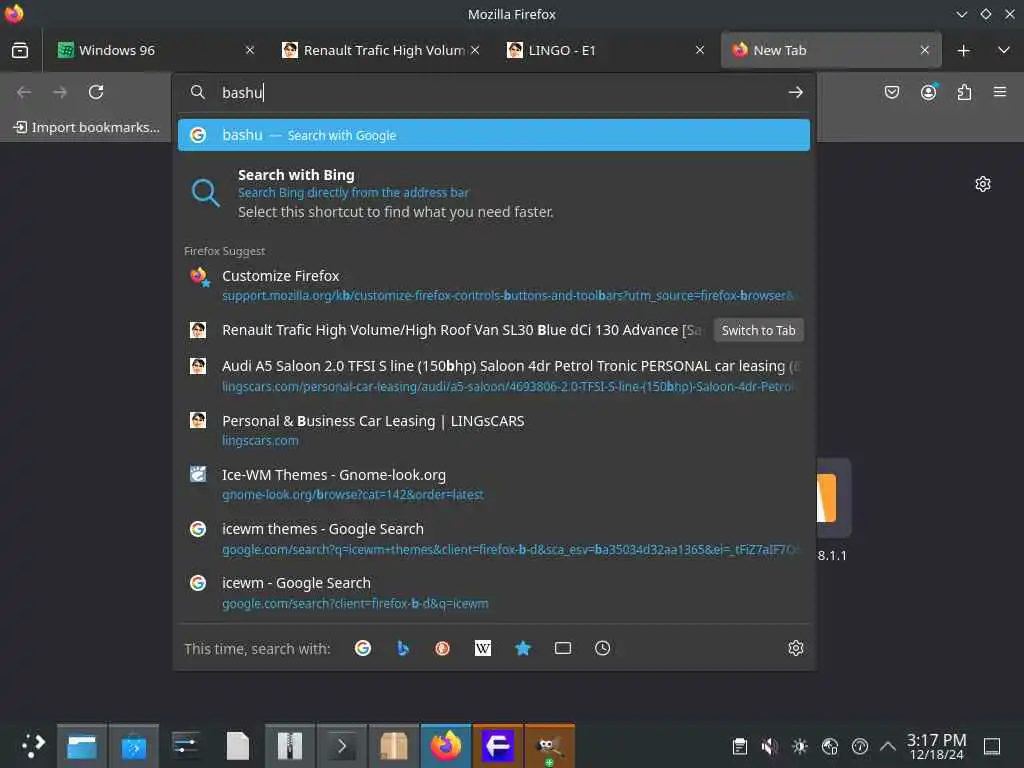
Task: Open the archive manager zipper icon in taskbar
Action: (289, 746)
